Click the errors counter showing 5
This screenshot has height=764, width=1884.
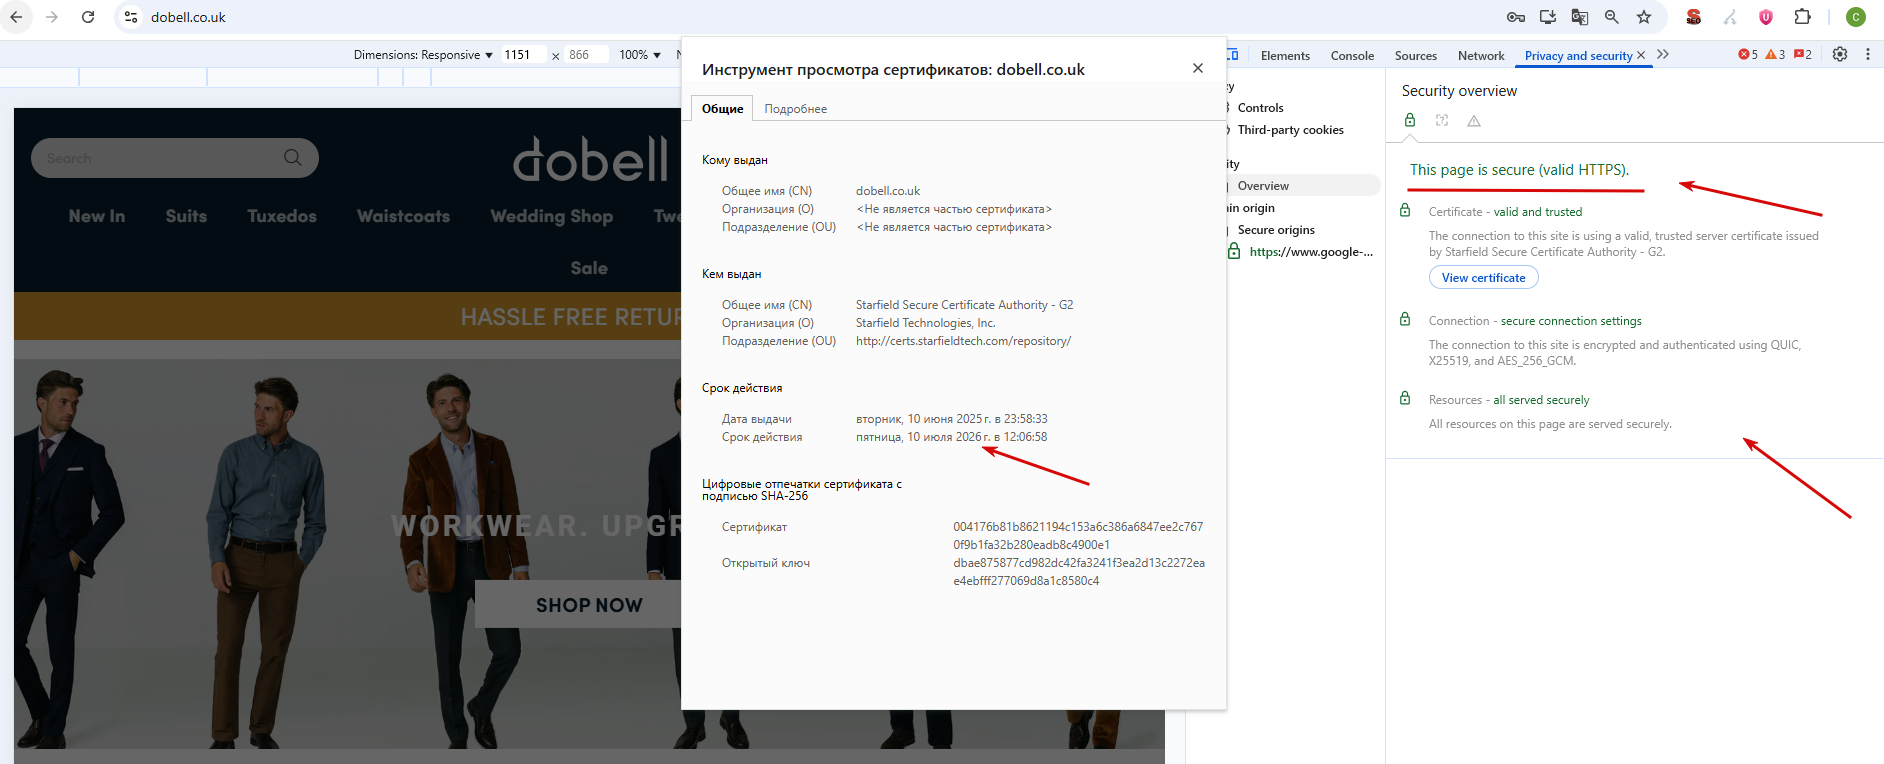click(1748, 55)
